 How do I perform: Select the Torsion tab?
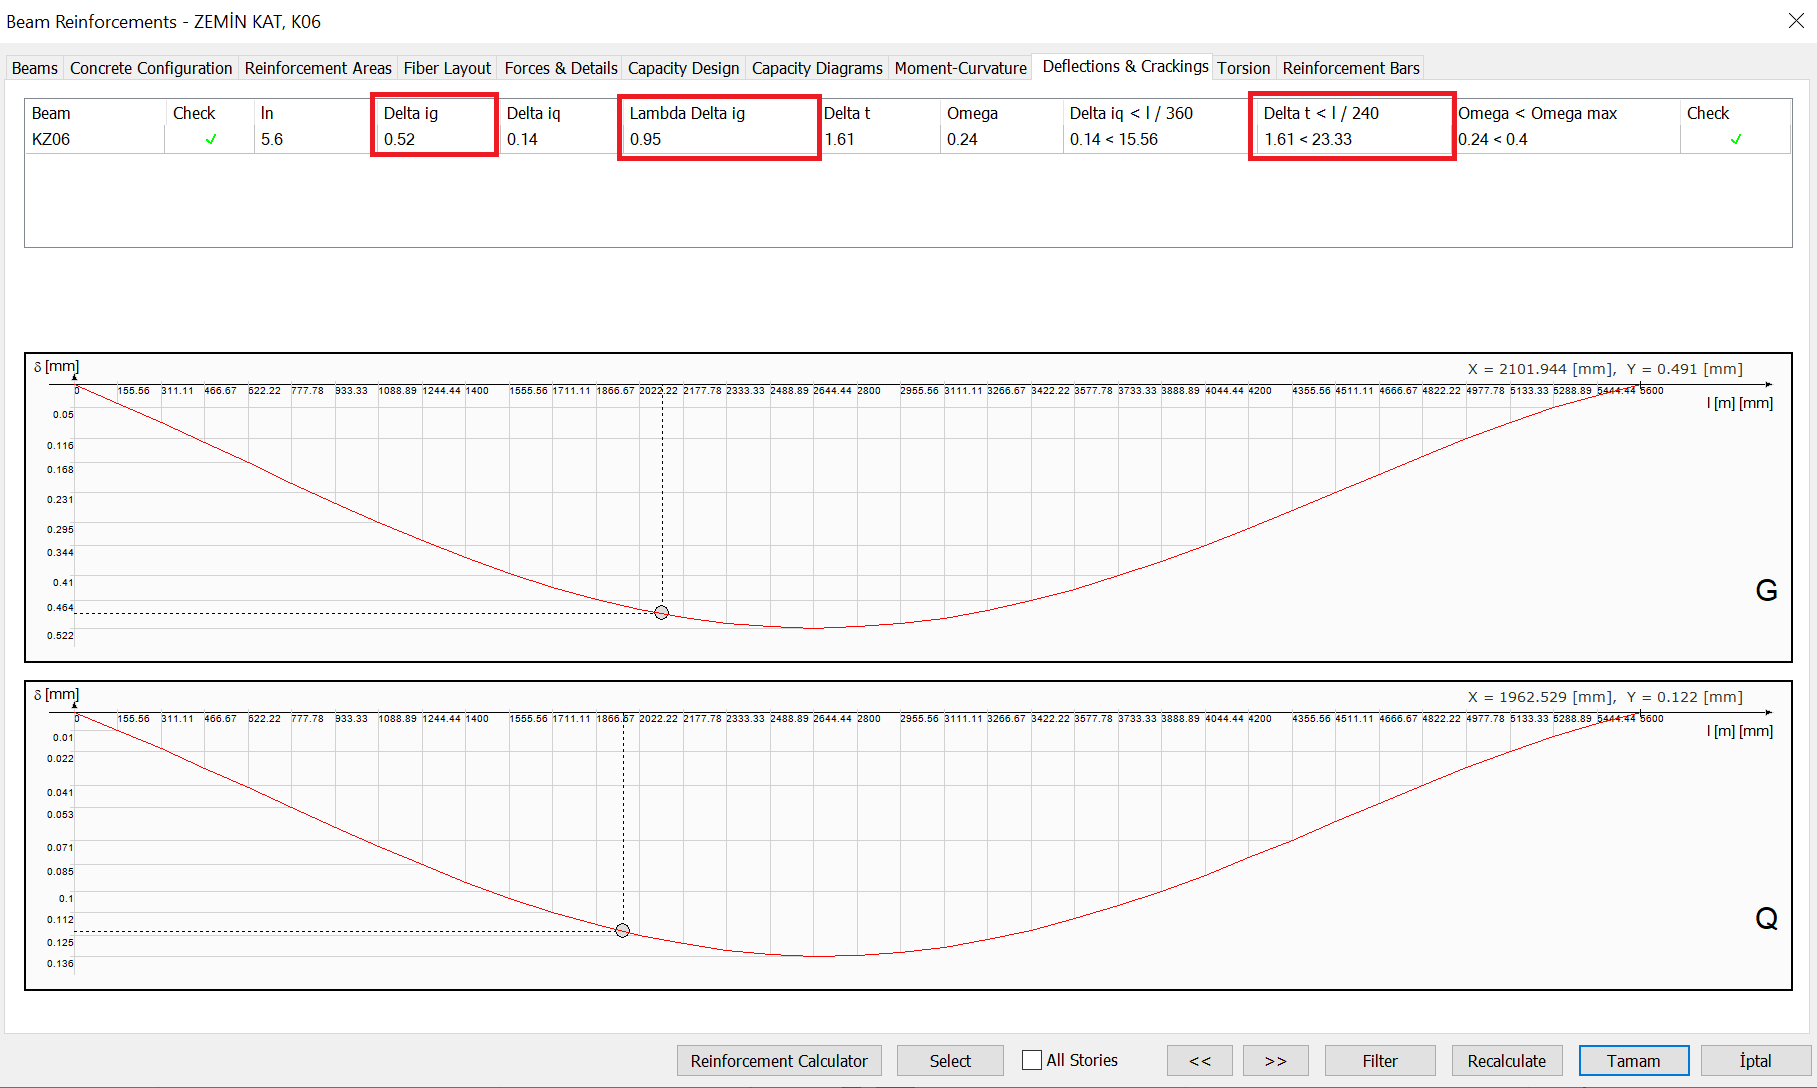(1243, 68)
